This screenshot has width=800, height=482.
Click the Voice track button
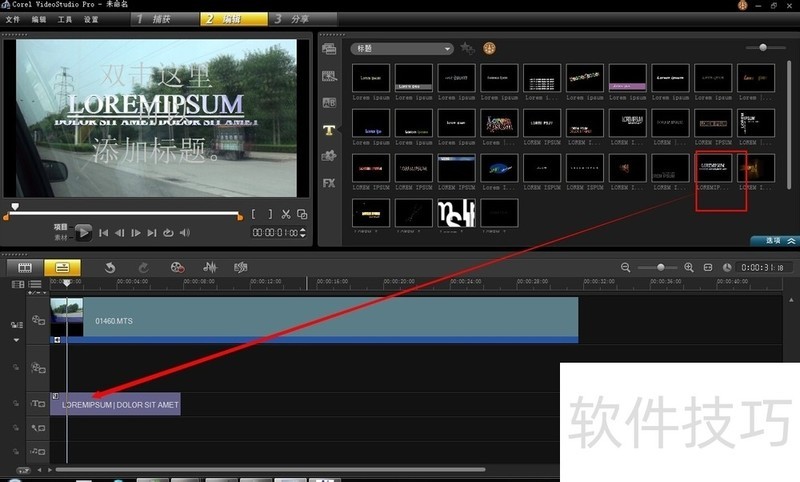tap(38, 428)
